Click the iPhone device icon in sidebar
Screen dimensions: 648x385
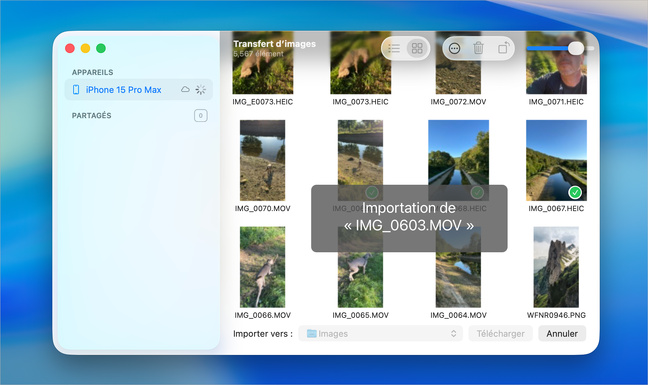point(76,90)
